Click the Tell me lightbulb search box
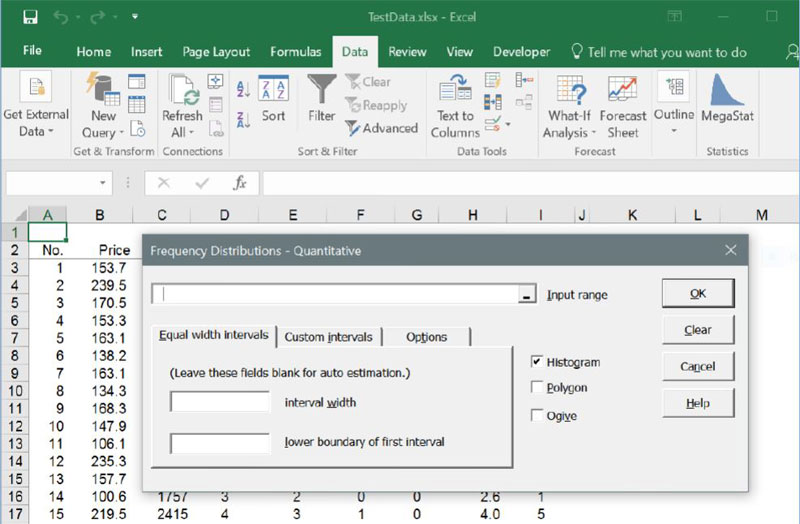Image resolution: width=800 pixels, height=524 pixels. (x=659, y=52)
